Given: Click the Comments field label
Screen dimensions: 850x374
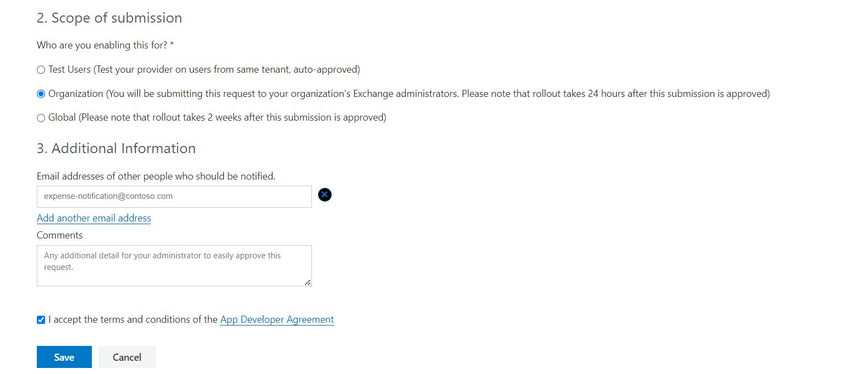Looking at the screenshot, I should [60, 235].
